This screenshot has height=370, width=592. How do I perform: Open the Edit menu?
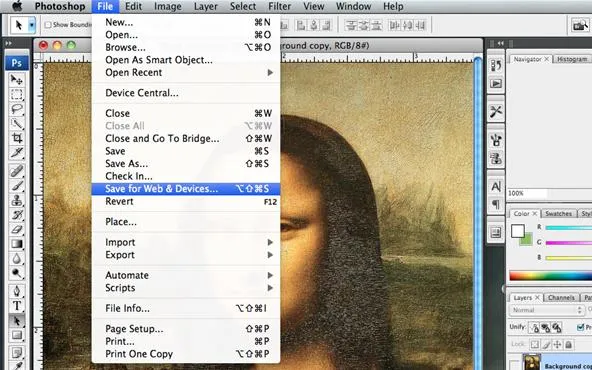click(x=134, y=6)
